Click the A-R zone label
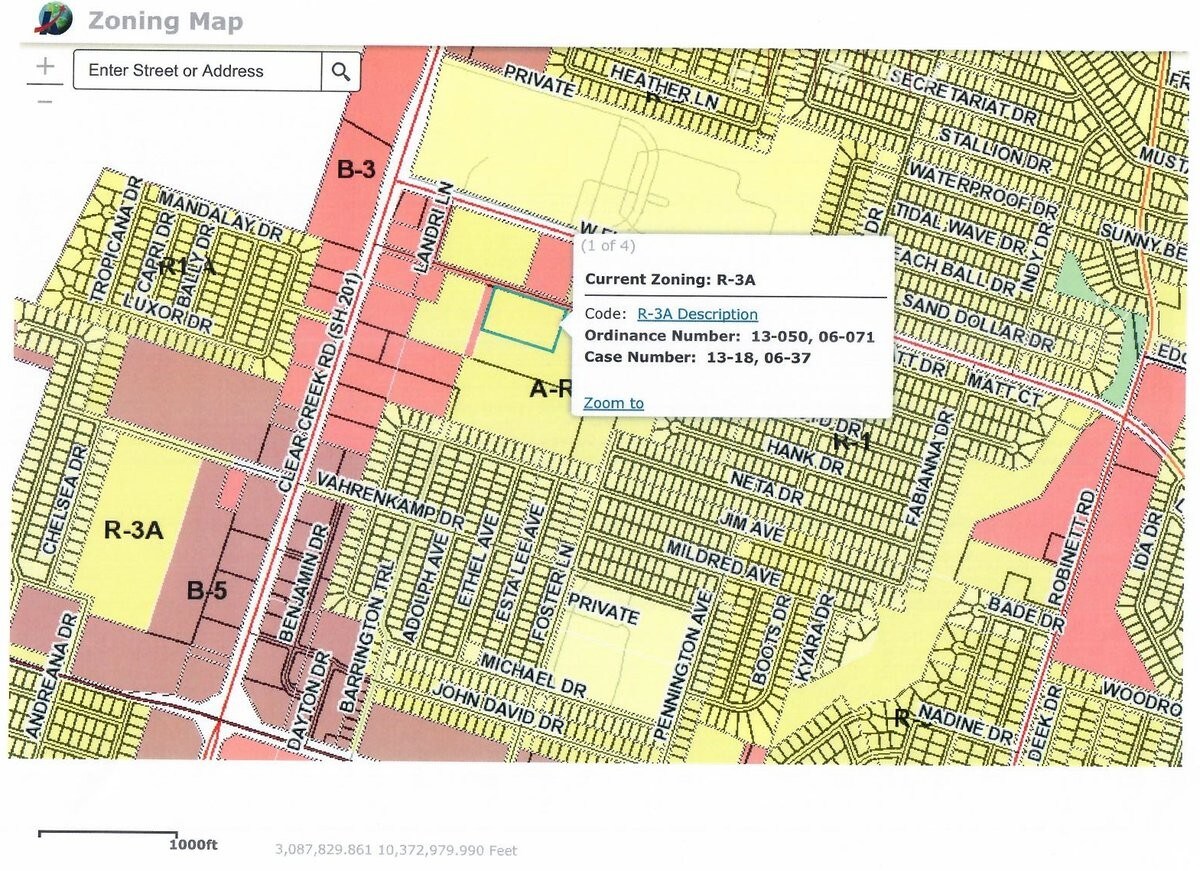The image size is (1200, 871). tap(549, 389)
